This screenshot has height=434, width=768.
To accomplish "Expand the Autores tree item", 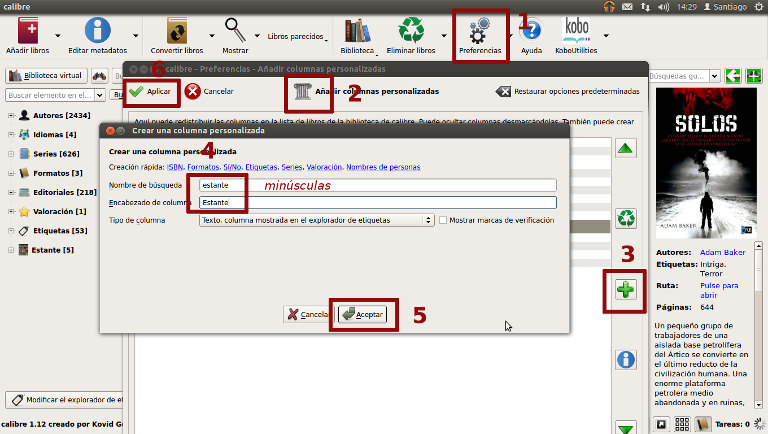I will pos(11,116).
